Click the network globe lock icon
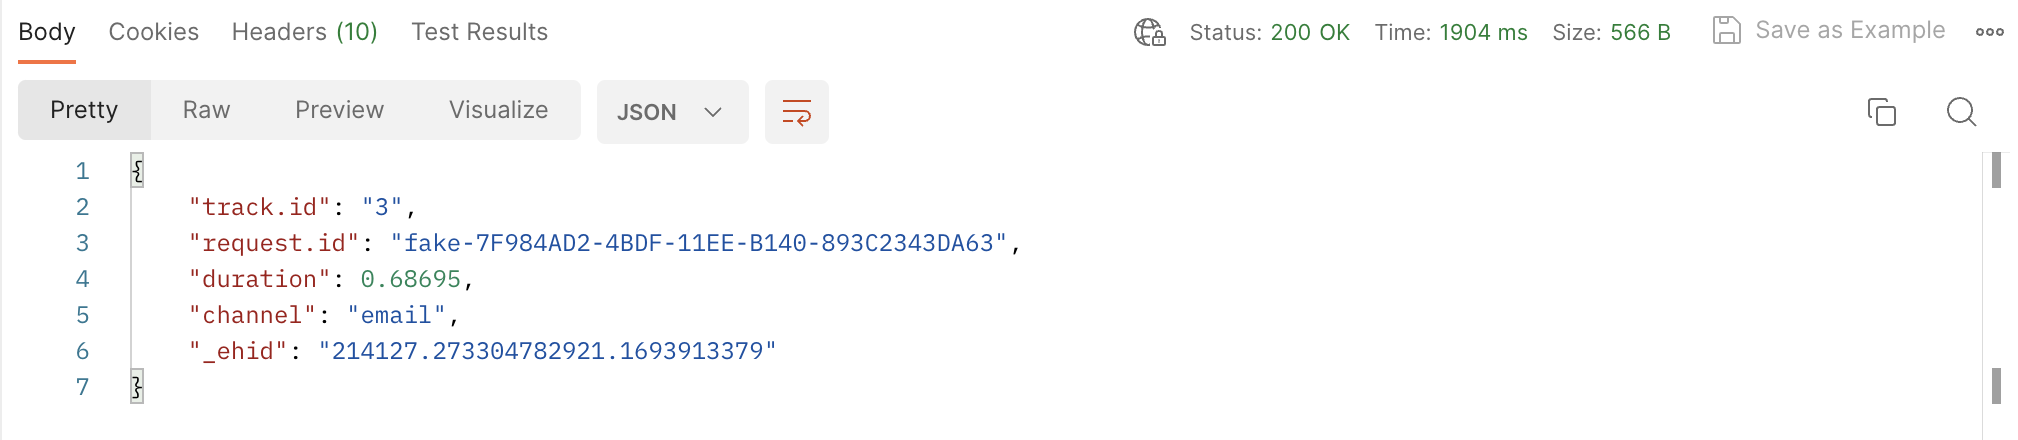2018x440 pixels. pos(1149,32)
